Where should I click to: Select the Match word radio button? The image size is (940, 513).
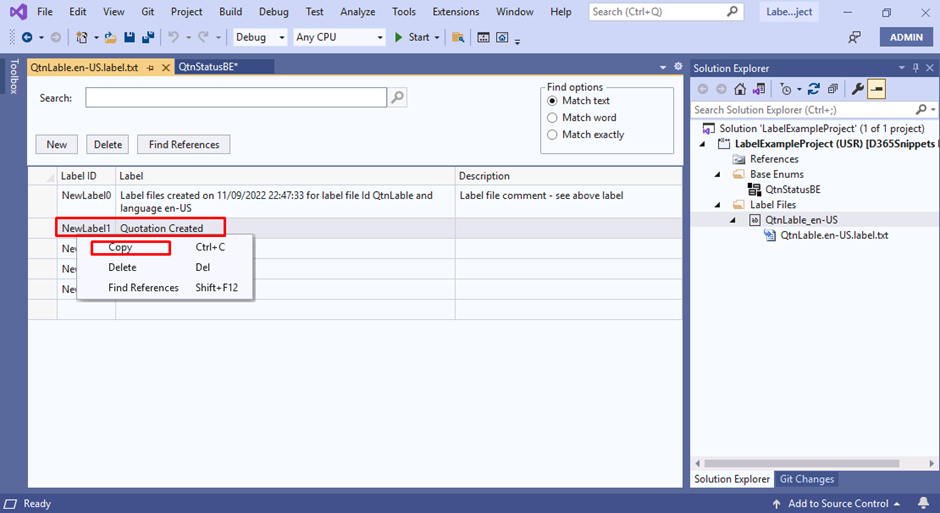click(552, 117)
